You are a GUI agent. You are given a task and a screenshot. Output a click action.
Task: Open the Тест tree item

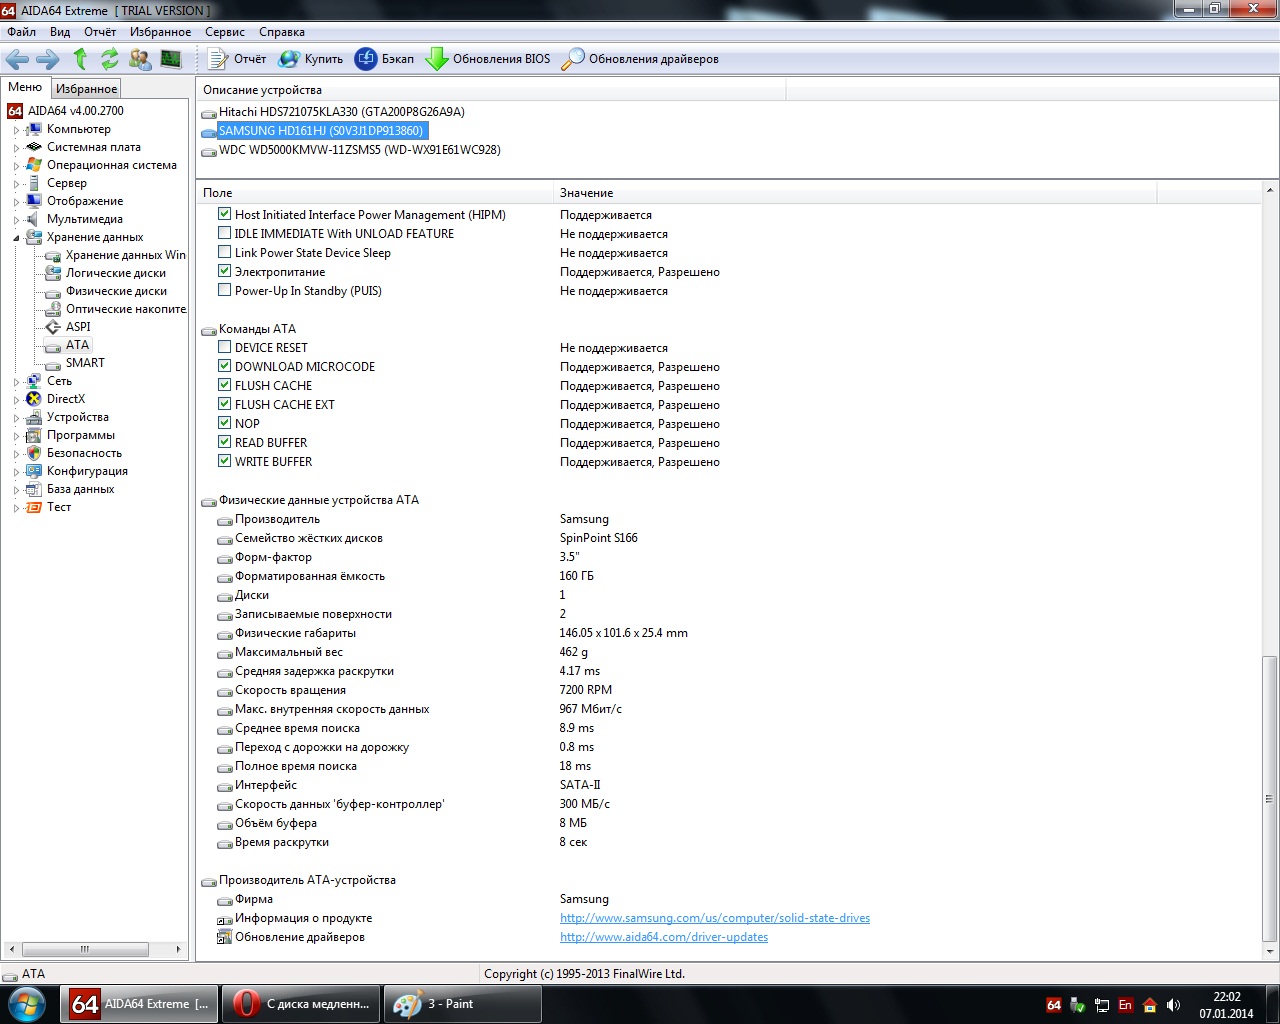click(59, 507)
